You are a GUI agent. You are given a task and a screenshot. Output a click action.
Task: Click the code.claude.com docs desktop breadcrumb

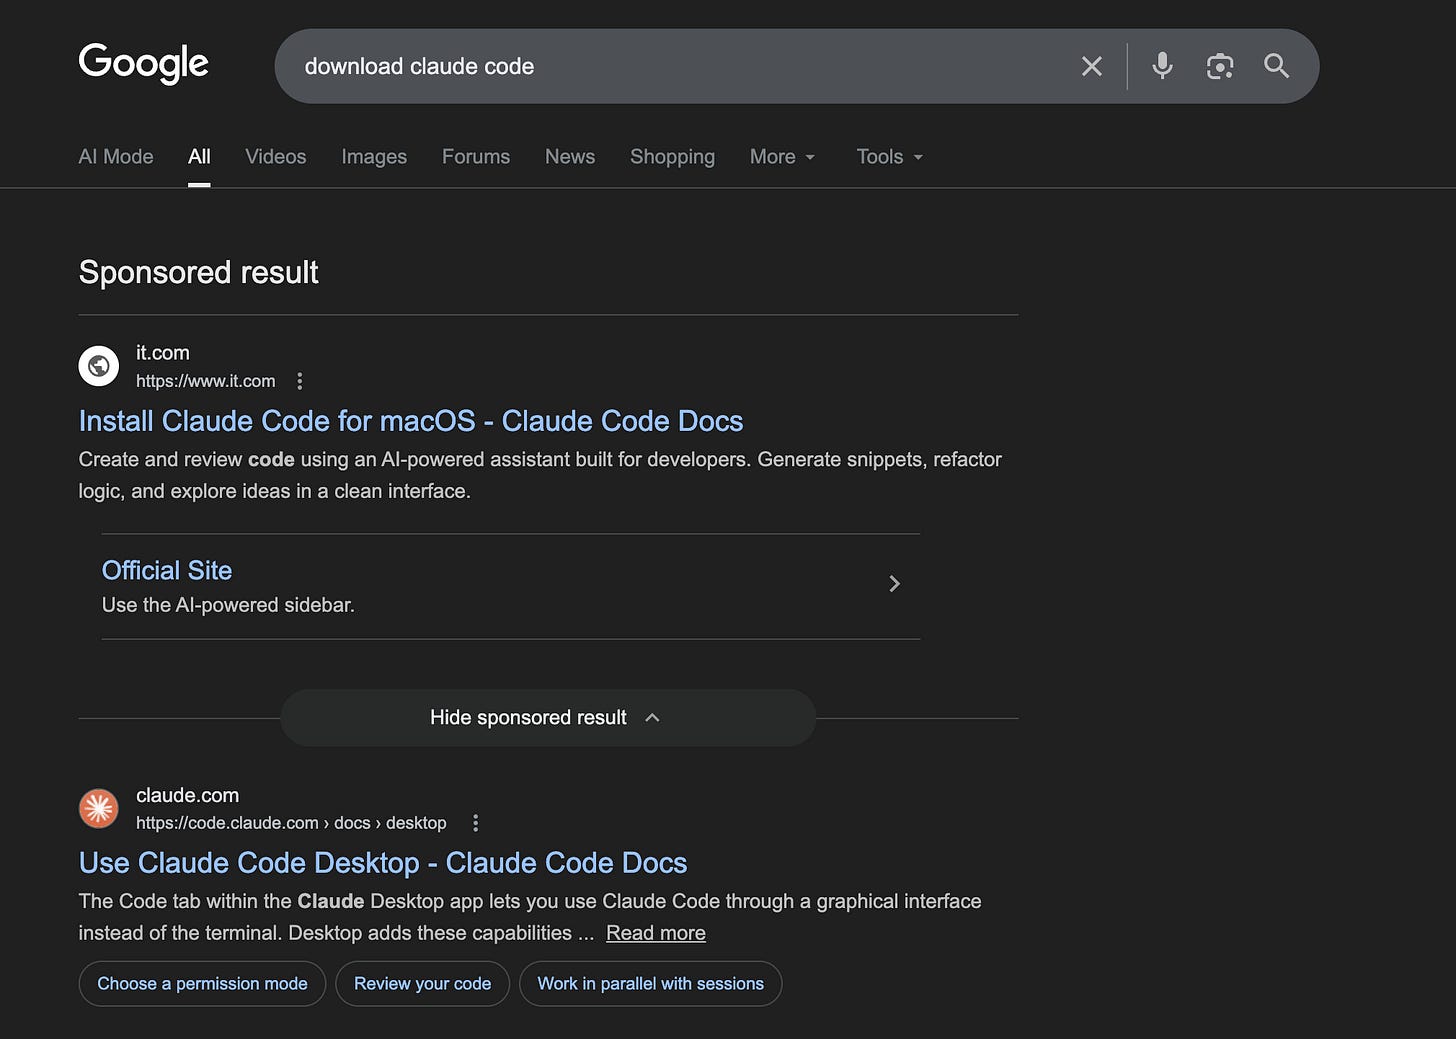tap(291, 823)
